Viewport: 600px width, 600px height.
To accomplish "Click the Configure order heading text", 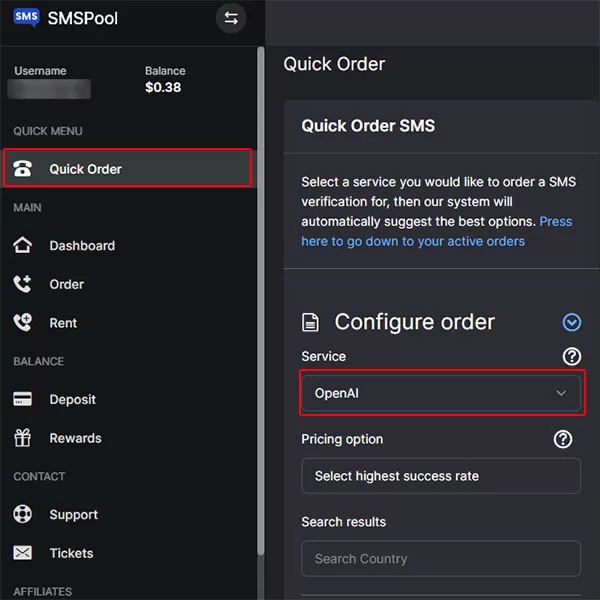I will pos(414,322).
